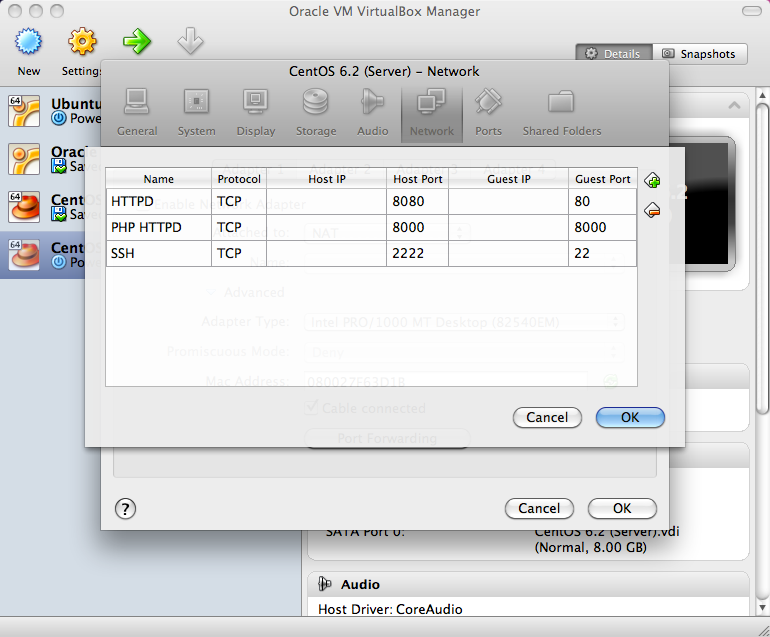Switch to Snapshots view

[x=700, y=54]
